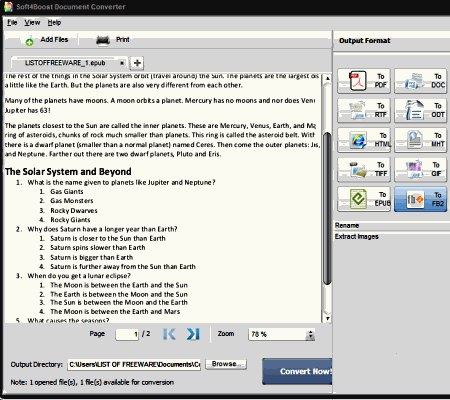Select the To DOC output format

tap(421, 81)
